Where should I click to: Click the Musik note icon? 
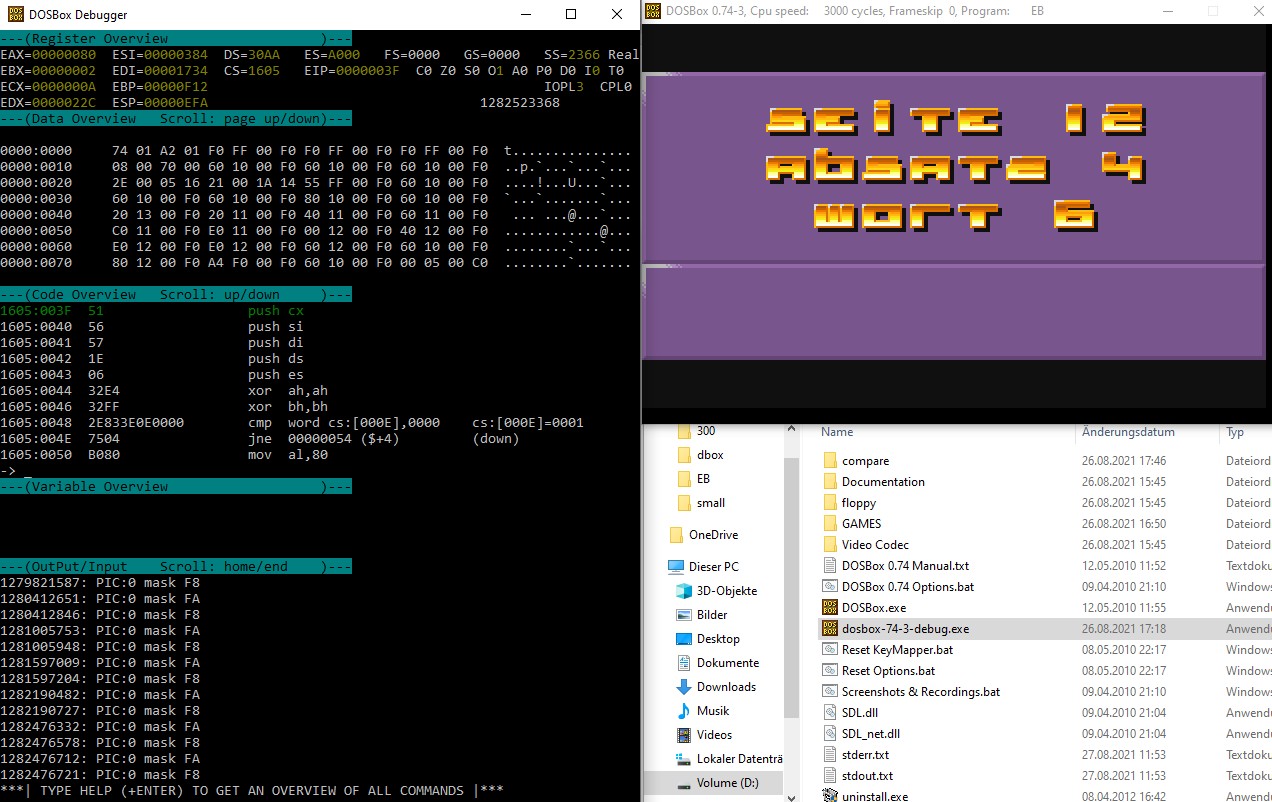(x=684, y=711)
